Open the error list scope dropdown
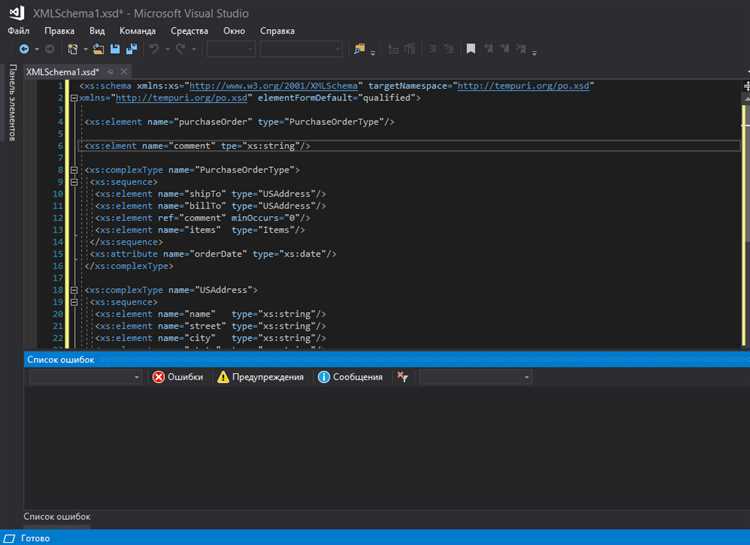The height and width of the screenshot is (545, 750). pos(85,377)
